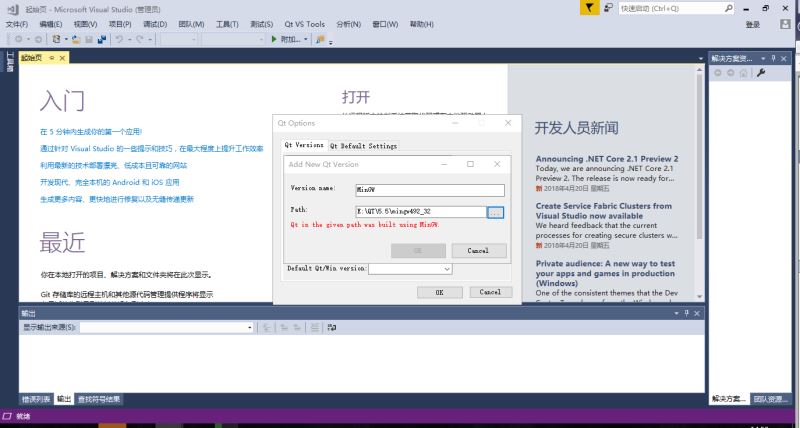
Task: Open the Tools (工具) menu
Action: click(227, 24)
